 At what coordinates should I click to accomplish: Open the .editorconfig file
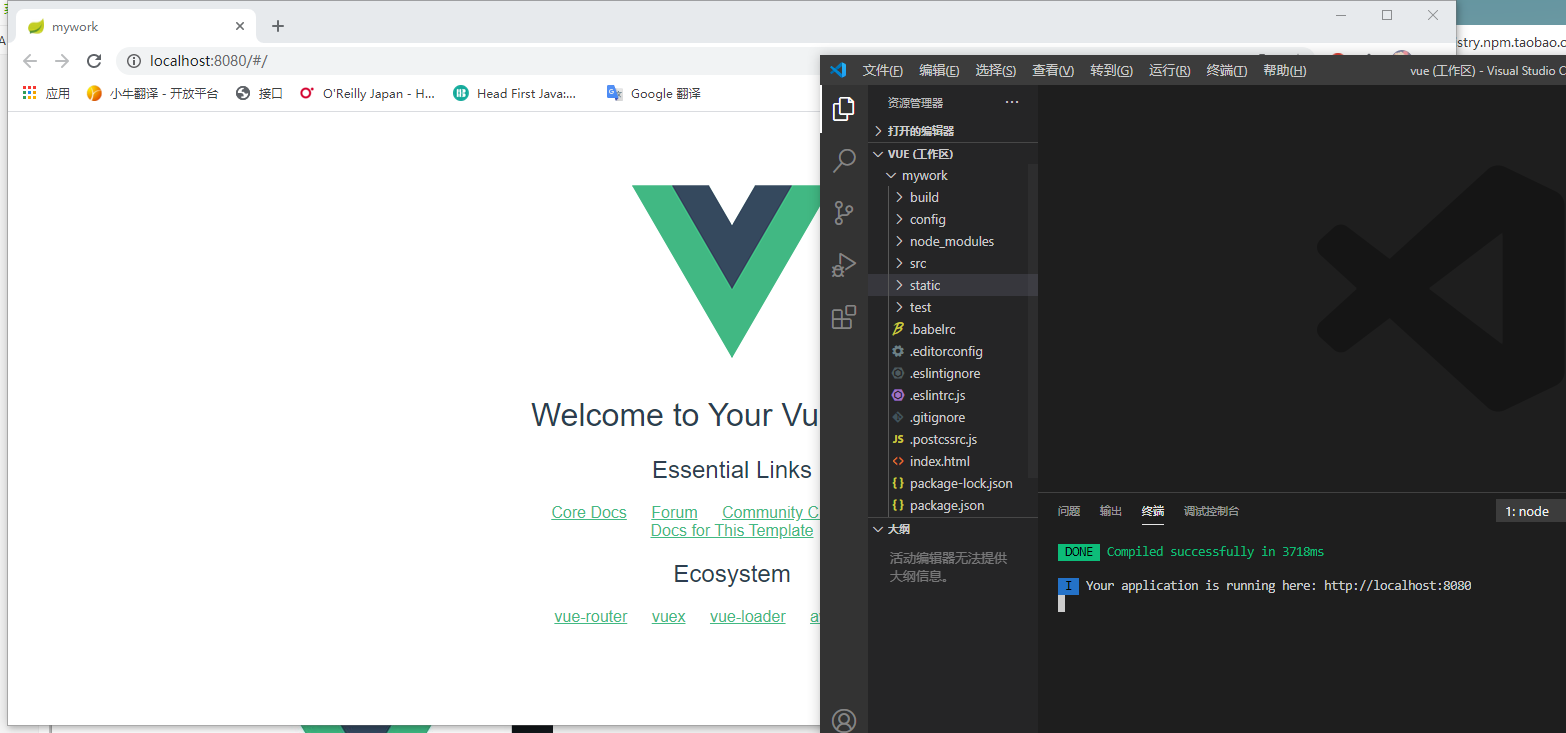(x=953, y=351)
